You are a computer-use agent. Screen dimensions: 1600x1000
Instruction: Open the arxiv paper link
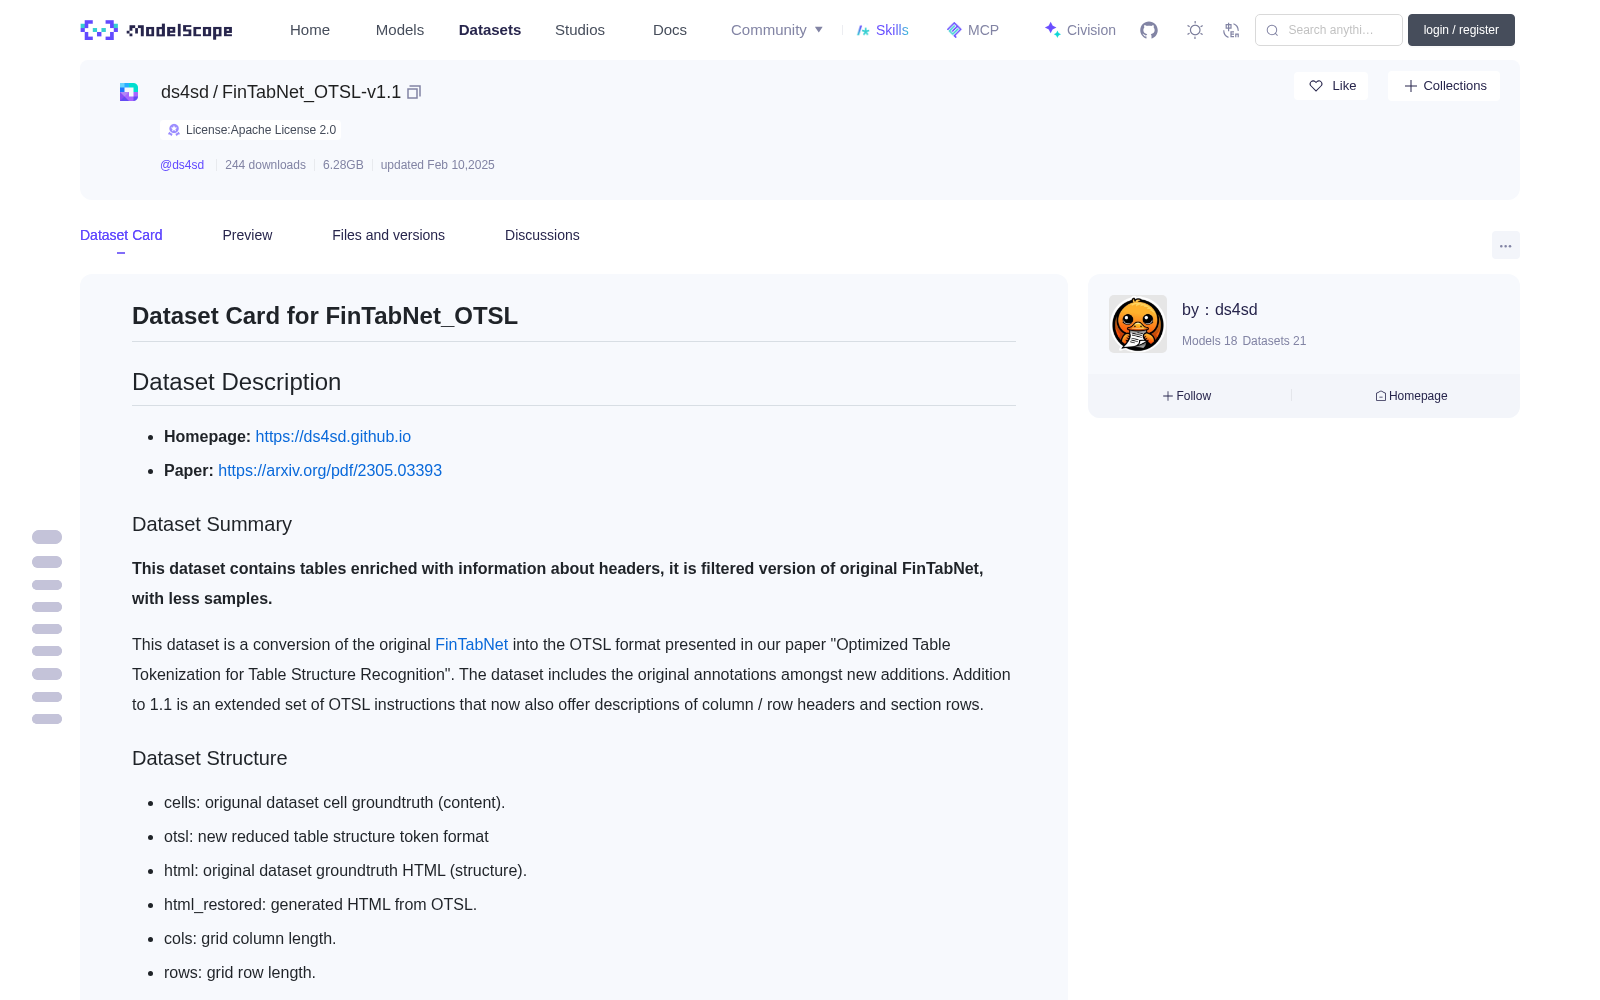[x=330, y=471]
